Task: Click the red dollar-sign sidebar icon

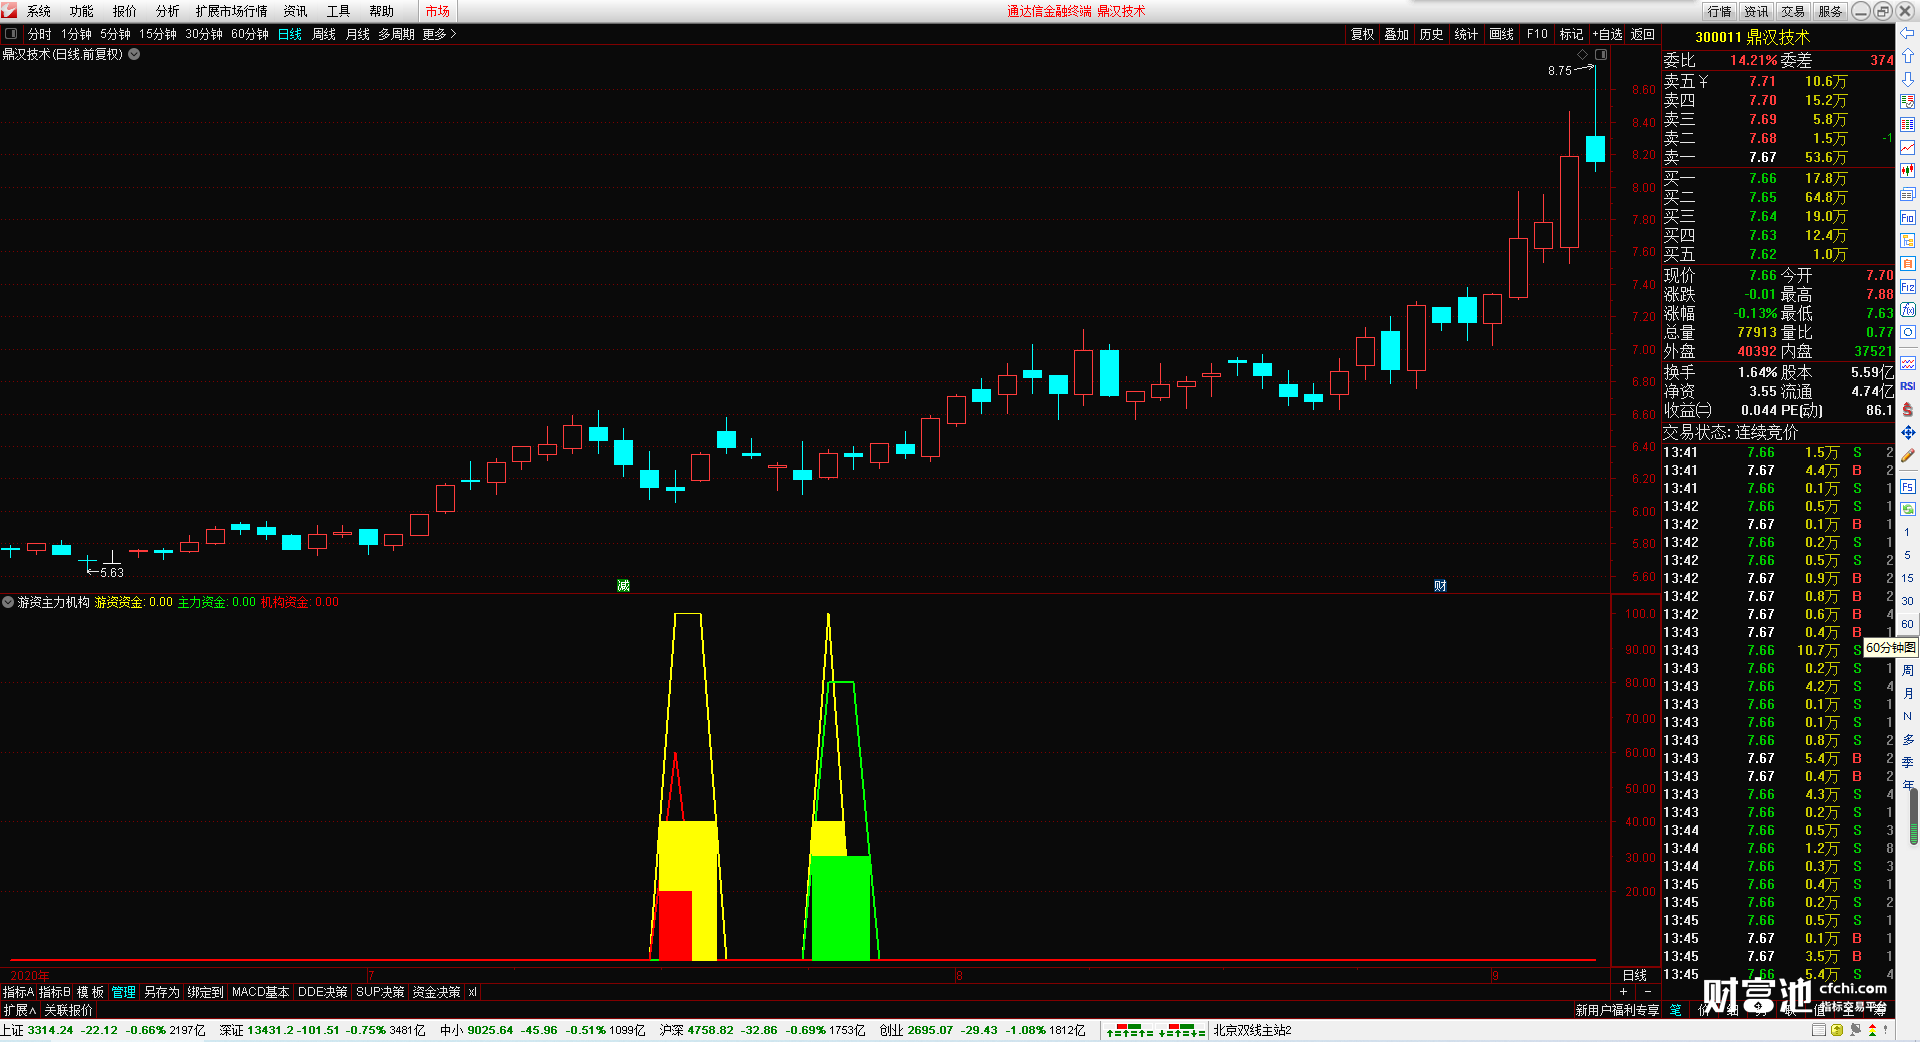Action: point(1908,409)
